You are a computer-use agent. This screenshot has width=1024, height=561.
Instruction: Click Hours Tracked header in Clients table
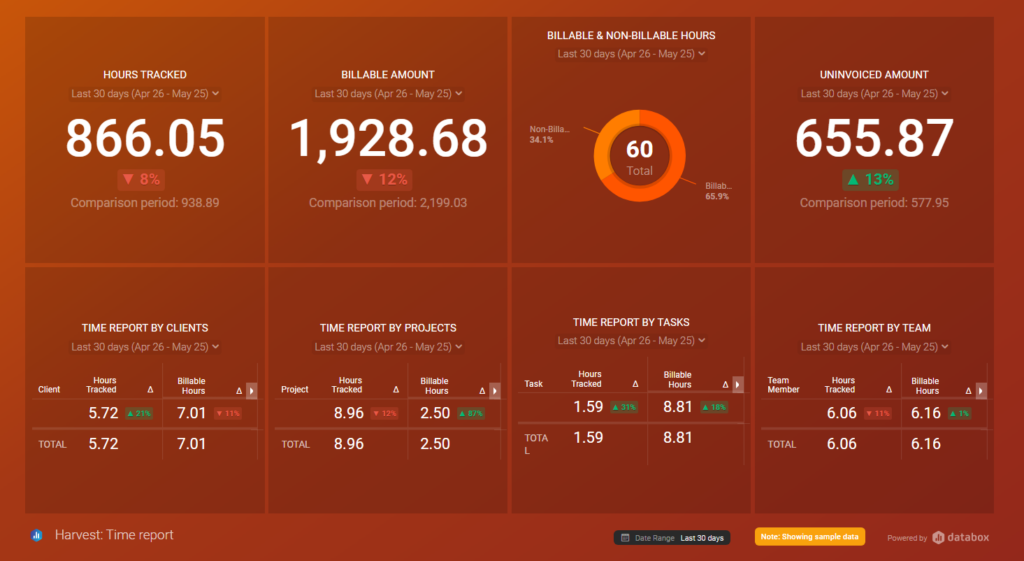coord(102,385)
